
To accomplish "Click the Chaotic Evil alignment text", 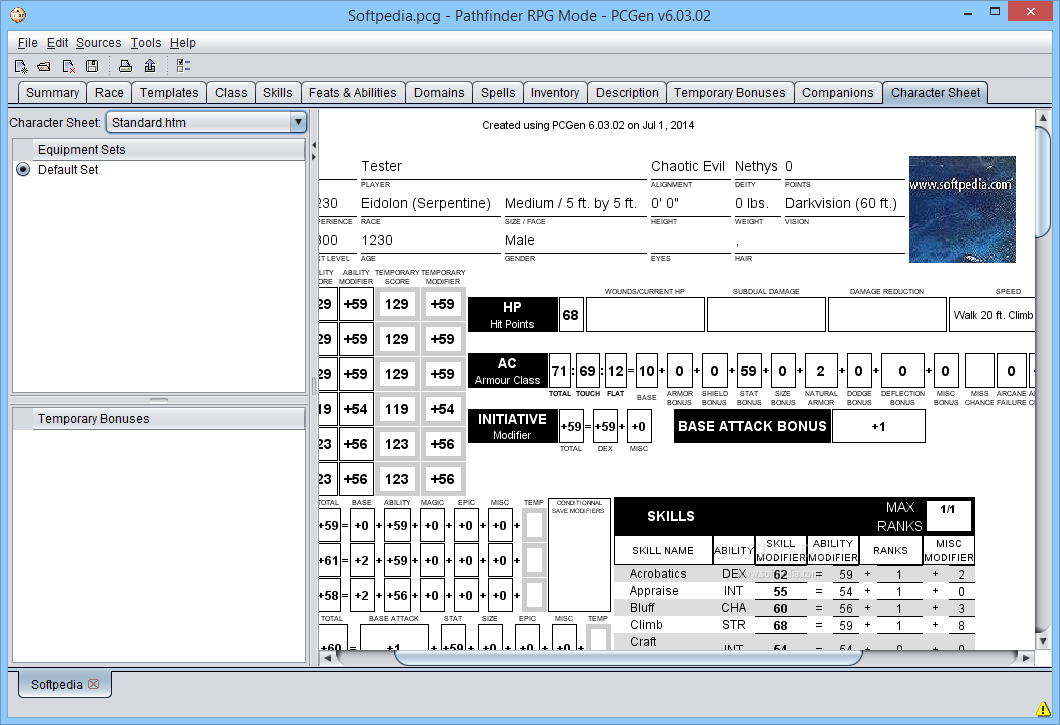I will click(688, 166).
